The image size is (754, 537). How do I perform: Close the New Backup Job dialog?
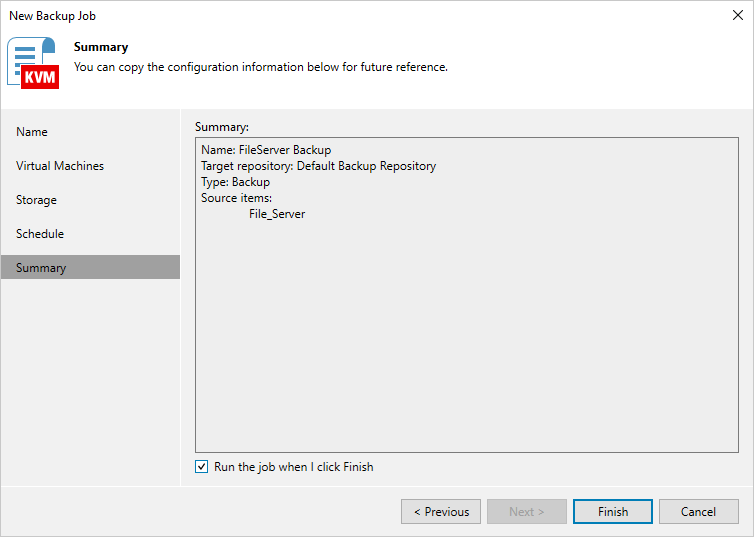(x=737, y=15)
